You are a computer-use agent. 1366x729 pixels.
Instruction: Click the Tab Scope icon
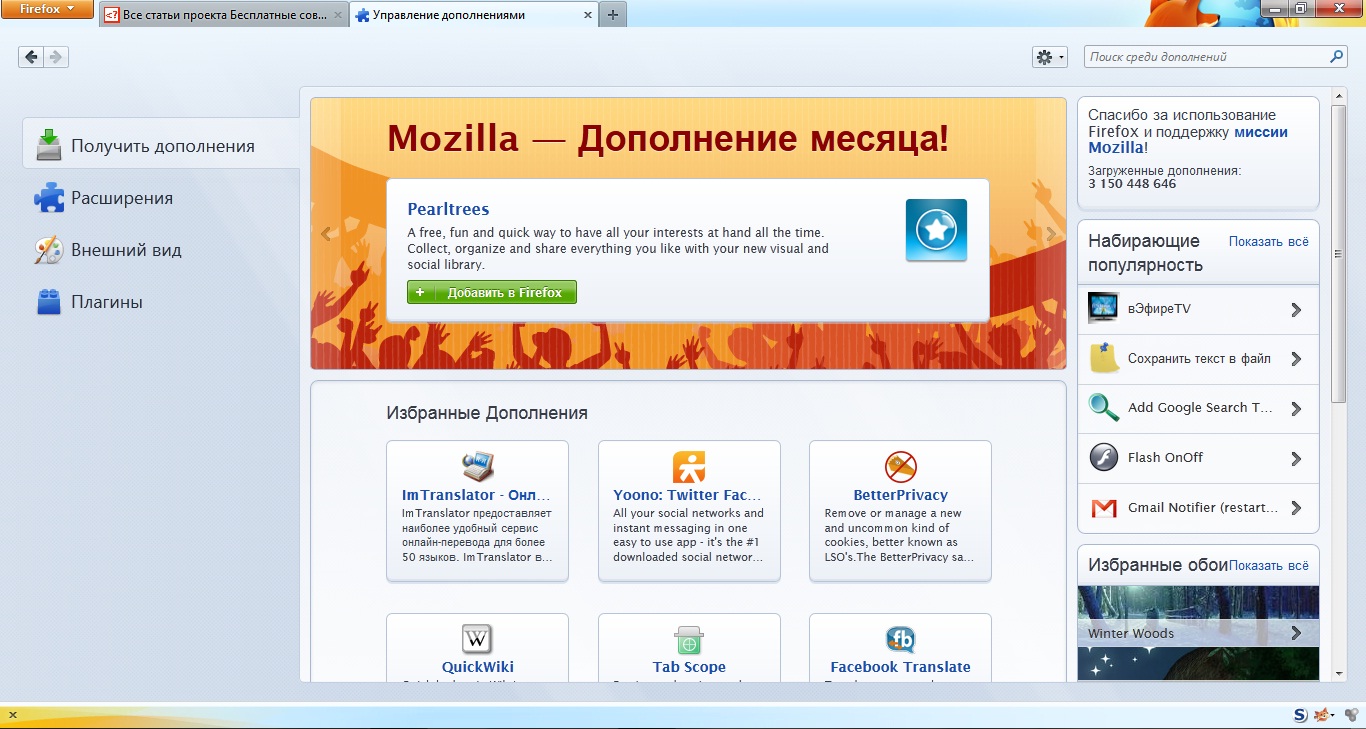coord(689,638)
